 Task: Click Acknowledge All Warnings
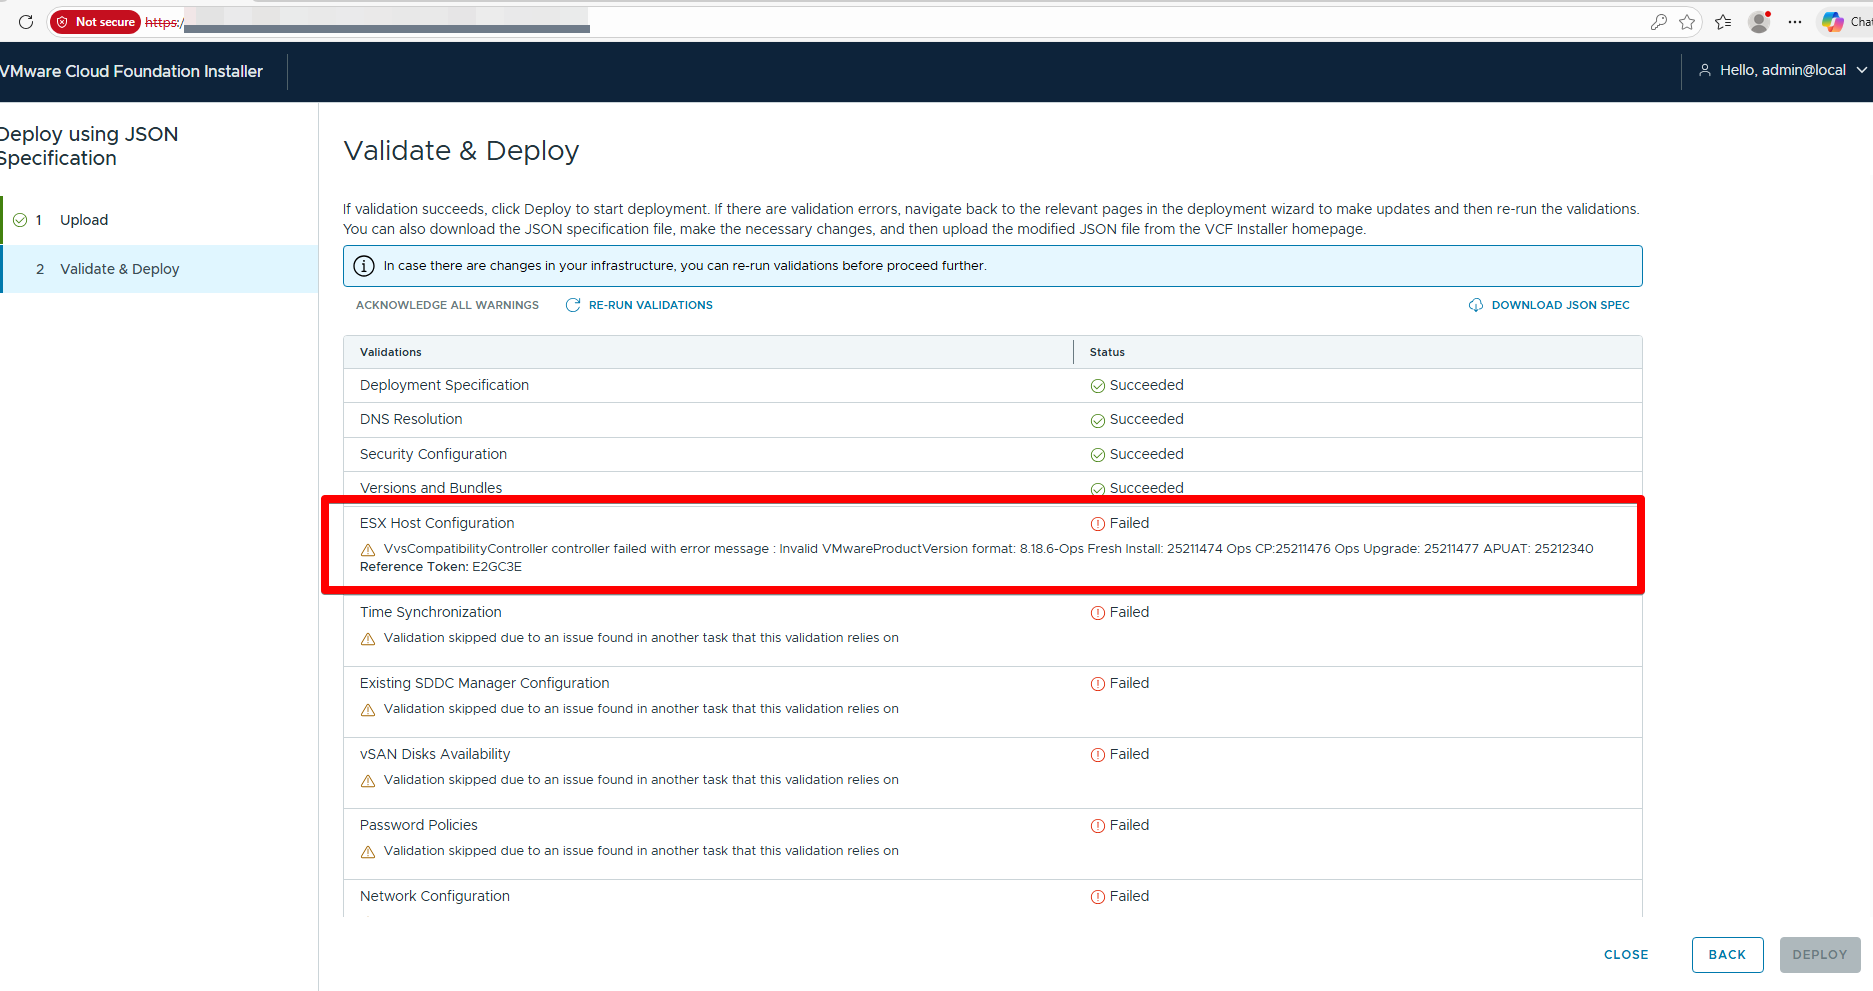point(447,305)
